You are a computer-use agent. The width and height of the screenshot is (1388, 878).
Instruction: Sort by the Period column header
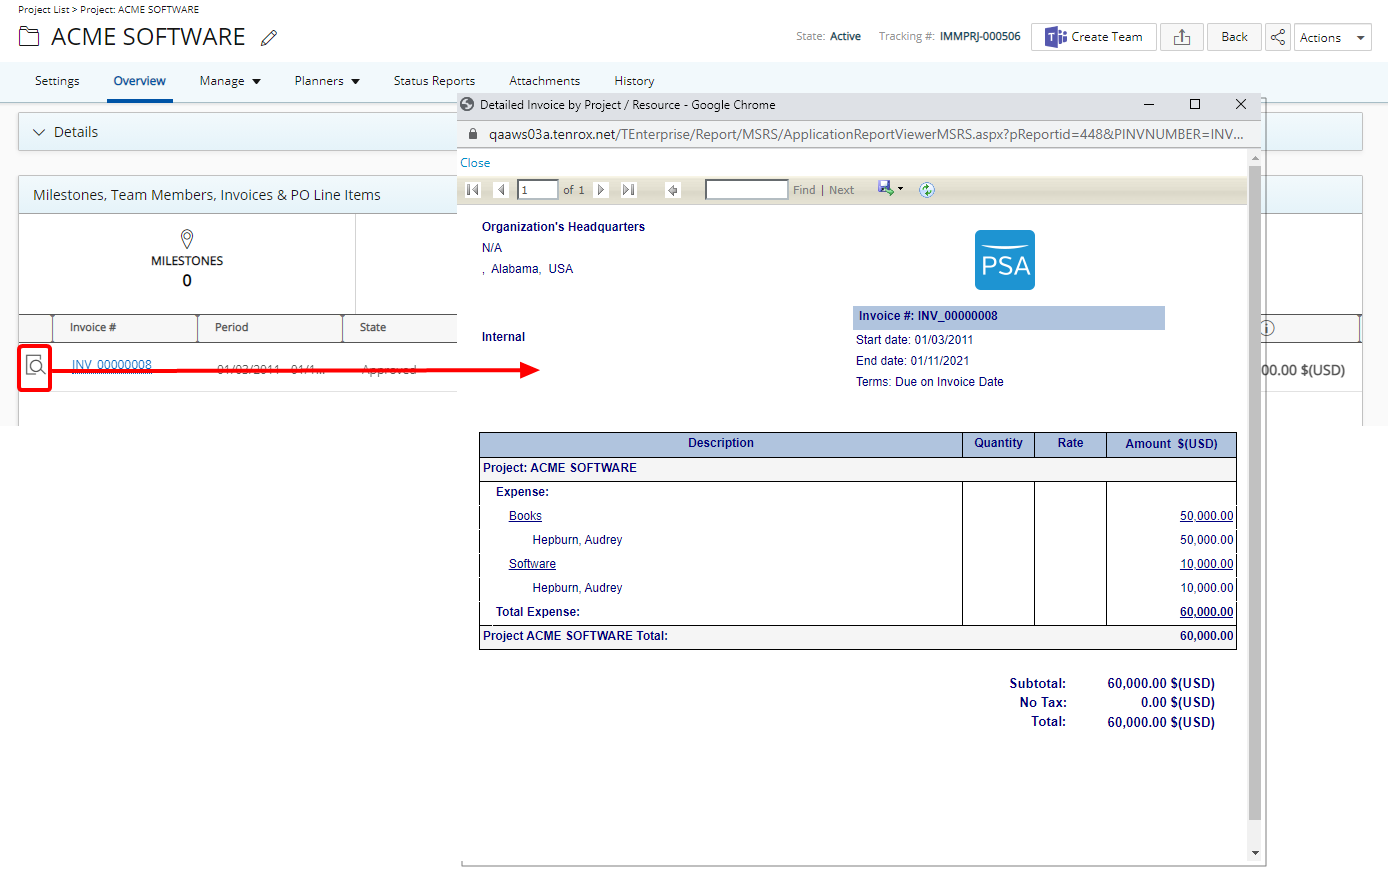tap(231, 327)
